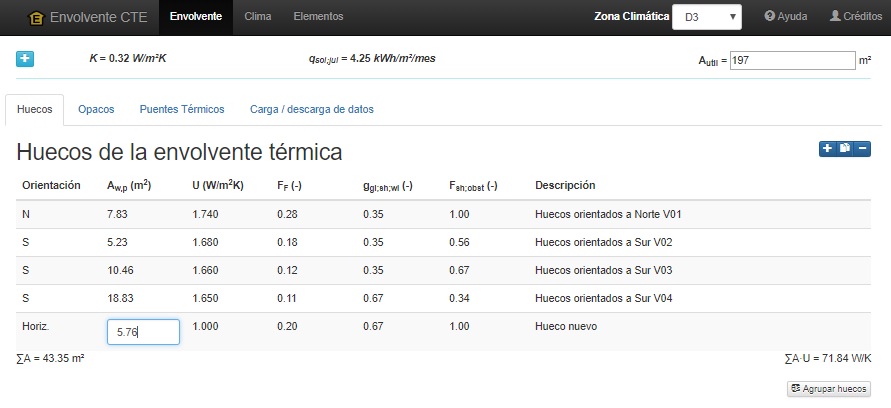Go to the Elementos navigation item
891x408 pixels.
318,16
